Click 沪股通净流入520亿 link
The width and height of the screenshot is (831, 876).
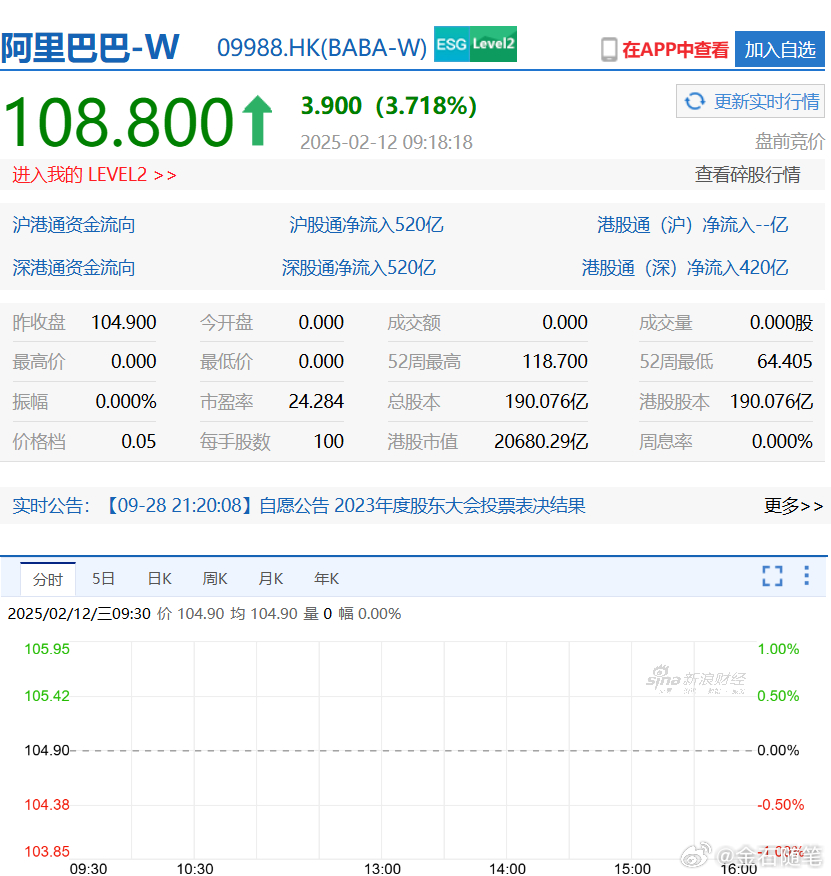point(366,225)
